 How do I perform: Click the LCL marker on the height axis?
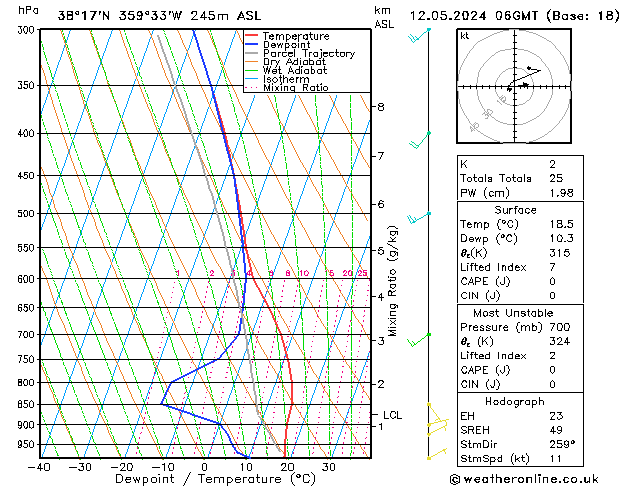(393, 415)
